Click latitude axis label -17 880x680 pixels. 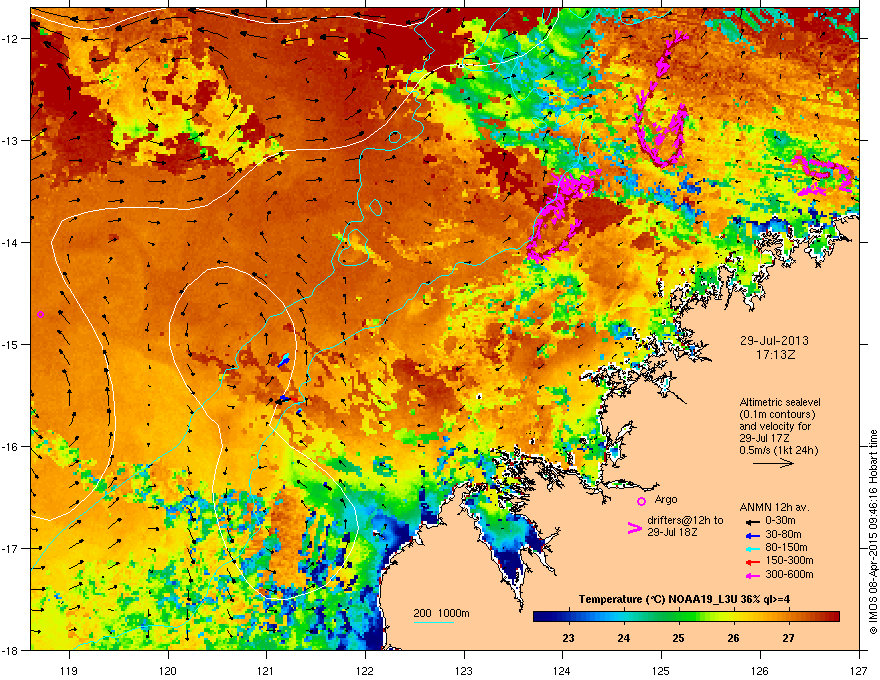[x=10, y=548]
